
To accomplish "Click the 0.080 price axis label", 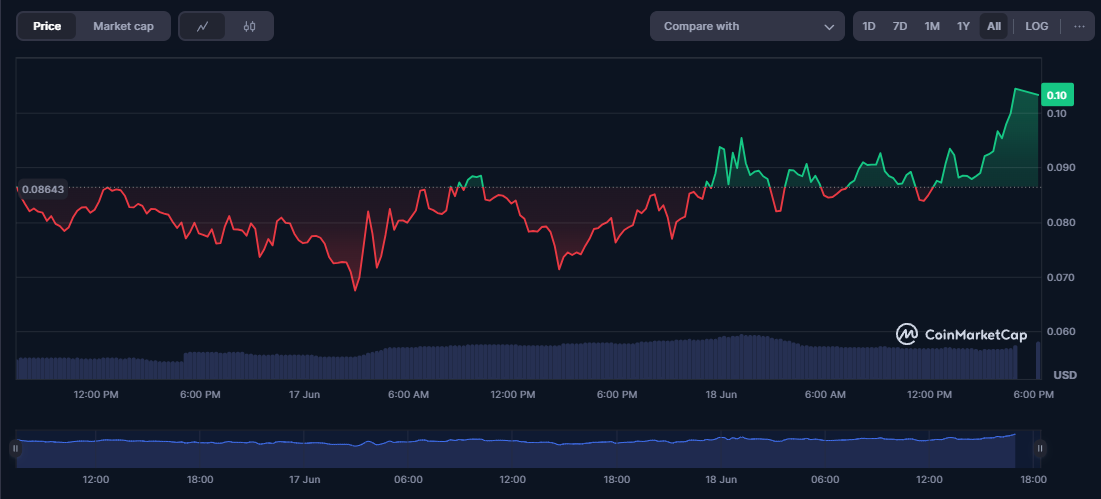I will tap(1061, 222).
